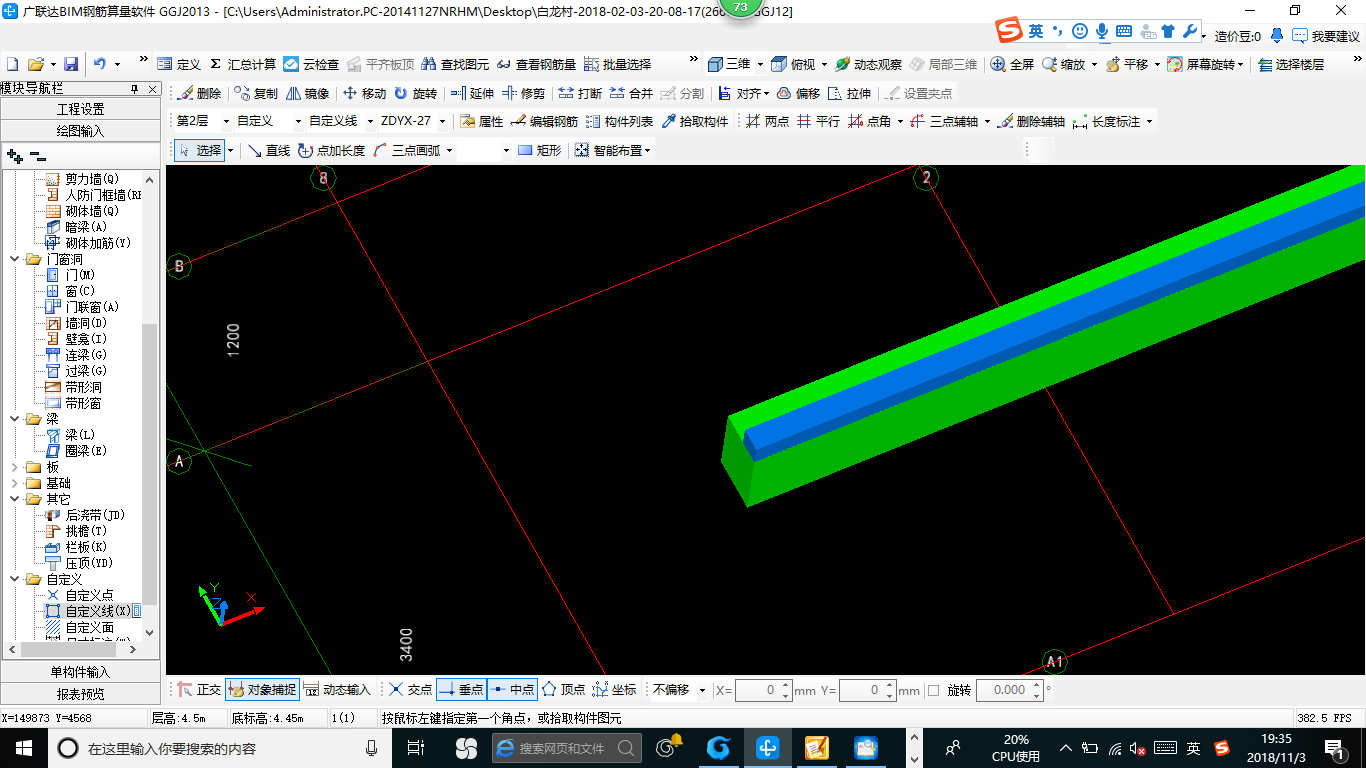This screenshot has height=768, width=1366.
Task: Click 编辑钢筋 edit rebar
Action: click(x=544, y=121)
